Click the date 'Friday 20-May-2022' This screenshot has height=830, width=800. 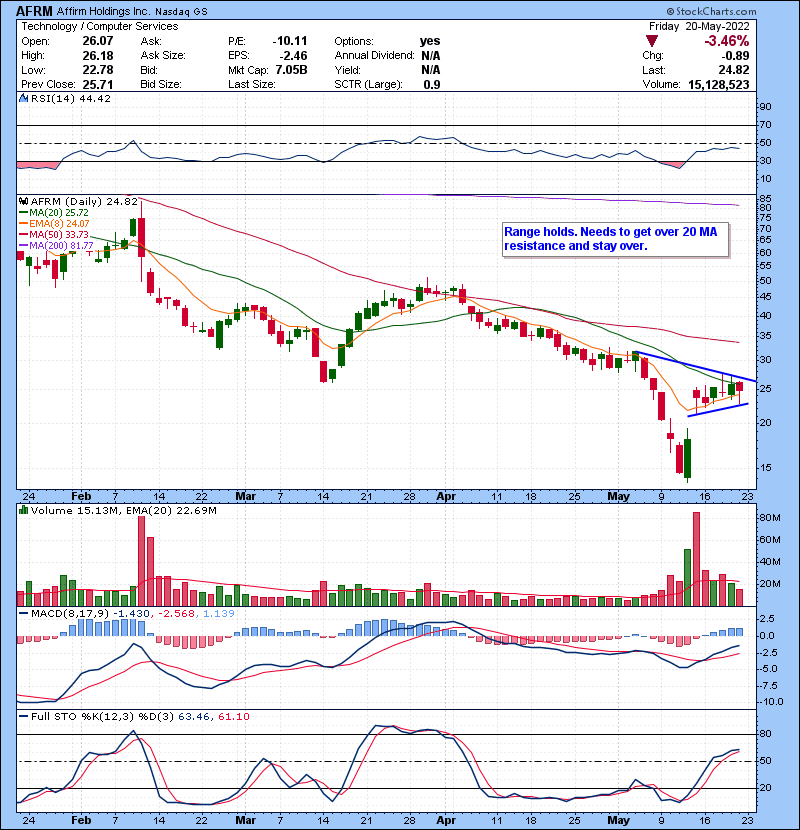tap(699, 26)
